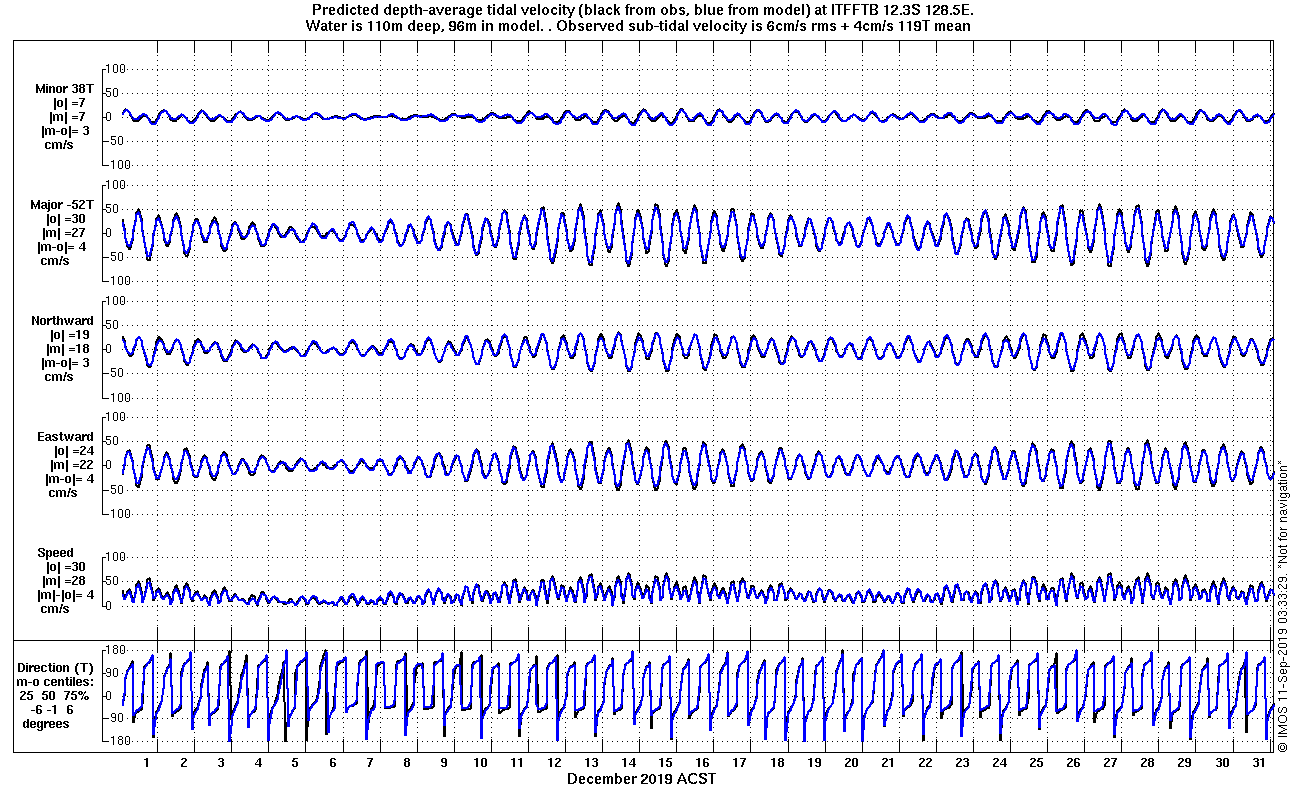The image size is (1300, 800).
Task: Select the 'Minor 38T' panel label
Action: (x=64, y=89)
